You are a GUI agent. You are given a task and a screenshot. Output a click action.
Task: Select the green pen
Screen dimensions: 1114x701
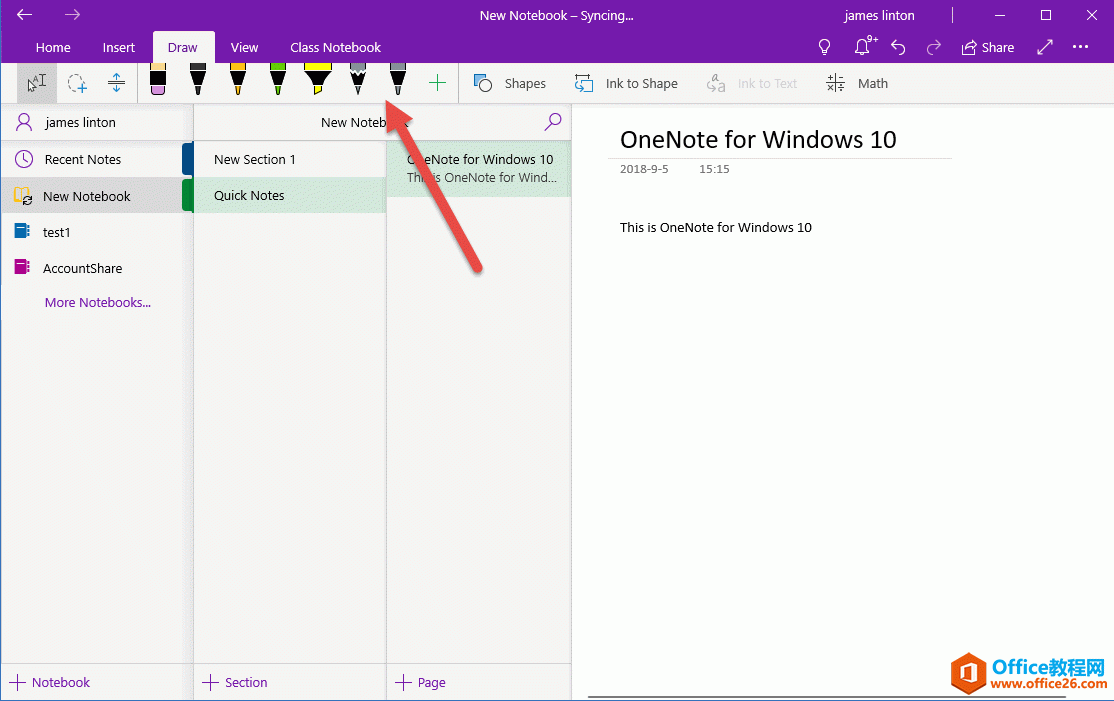[x=277, y=82]
